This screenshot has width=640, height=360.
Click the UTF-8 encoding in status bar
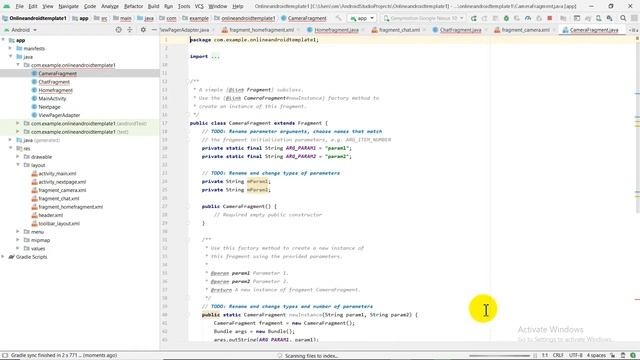coord(576,356)
